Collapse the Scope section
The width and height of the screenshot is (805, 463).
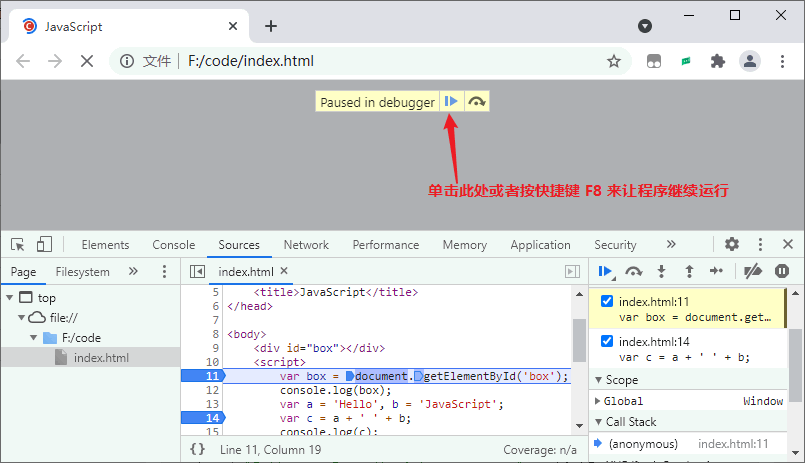pyautogui.click(x=599, y=380)
